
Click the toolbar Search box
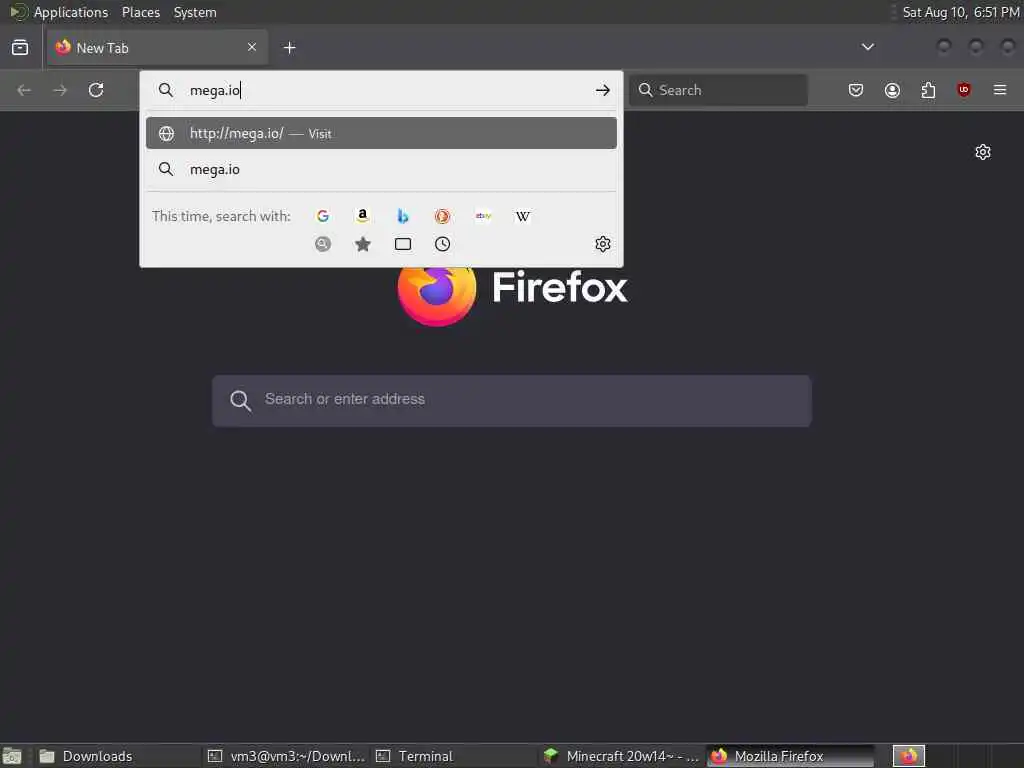pyautogui.click(x=718, y=90)
